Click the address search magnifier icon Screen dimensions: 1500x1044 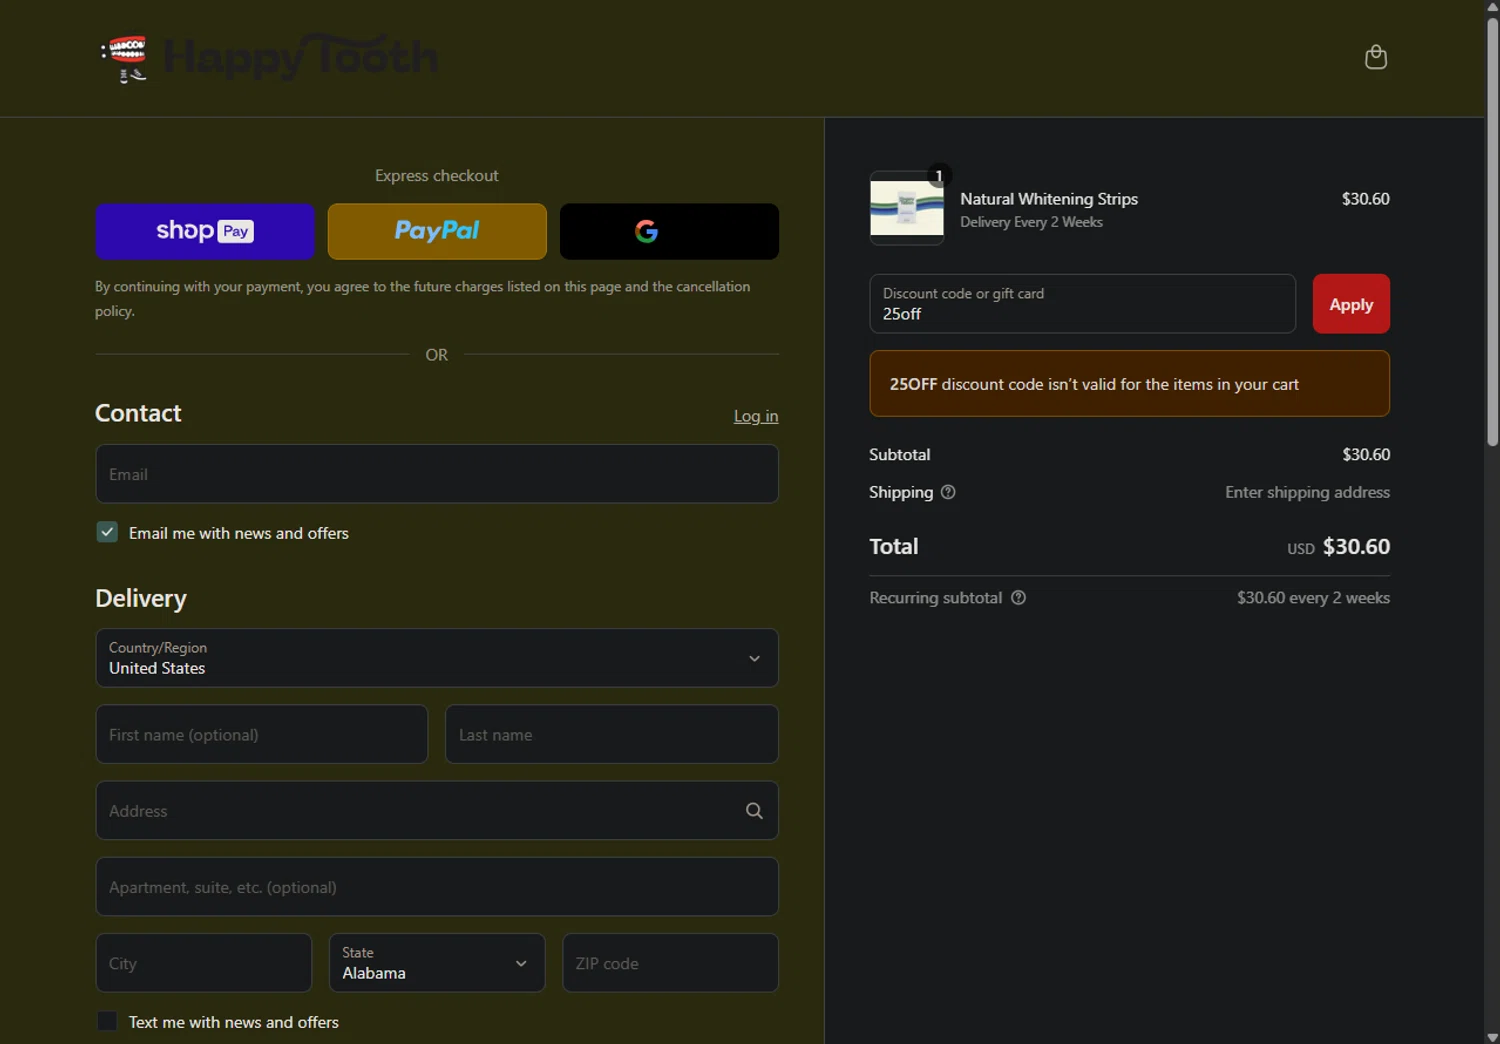point(754,811)
